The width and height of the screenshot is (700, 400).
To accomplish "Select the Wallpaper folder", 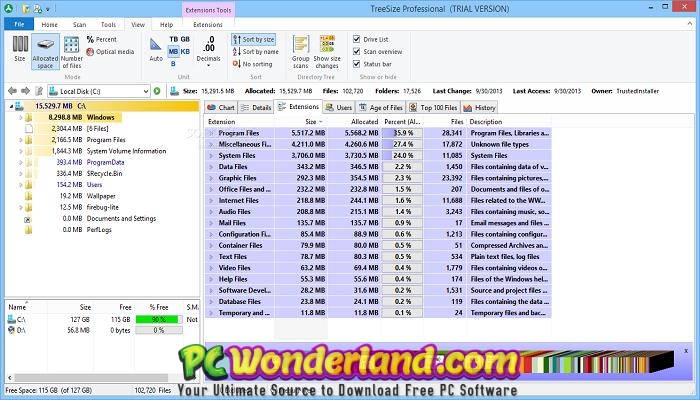I will click(x=101, y=196).
